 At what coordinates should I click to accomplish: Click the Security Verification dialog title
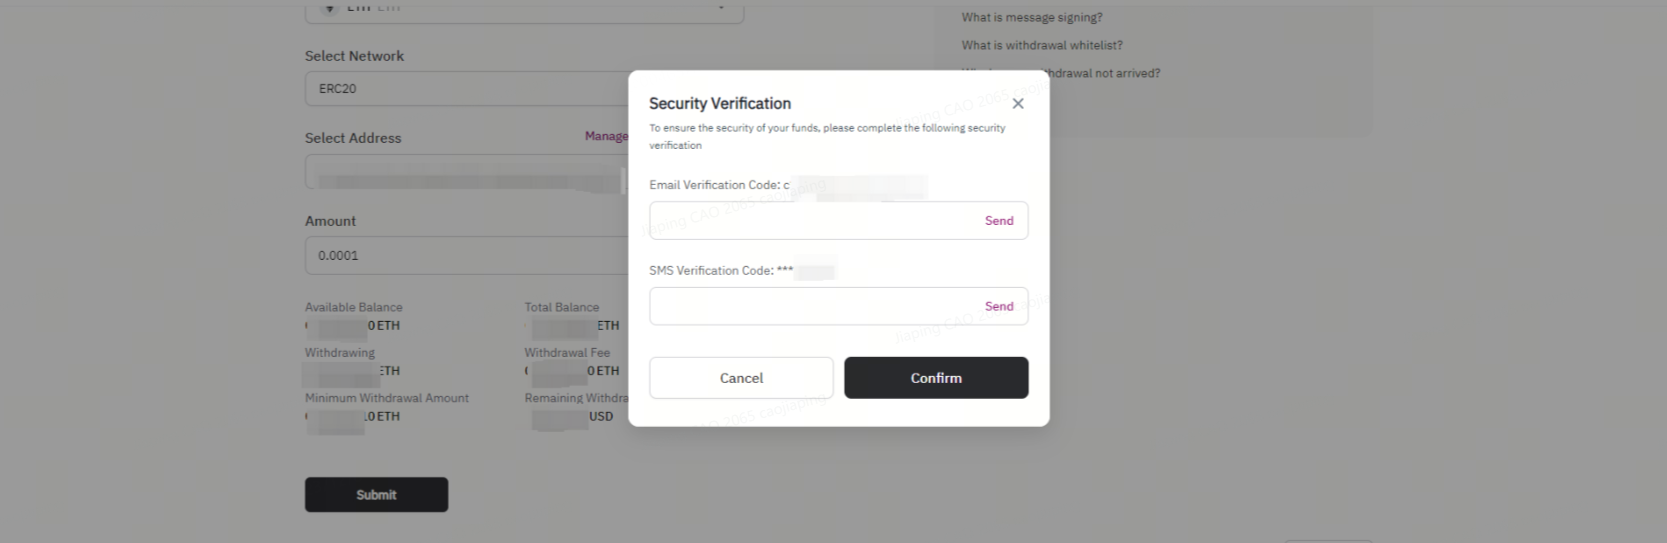[720, 103]
